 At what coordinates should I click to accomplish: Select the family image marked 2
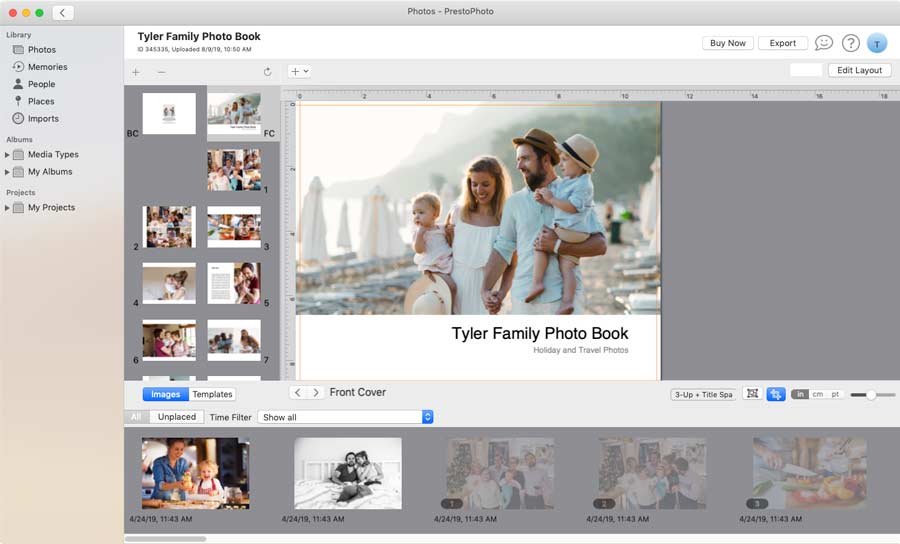pyautogui.click(x=653, y=473)
